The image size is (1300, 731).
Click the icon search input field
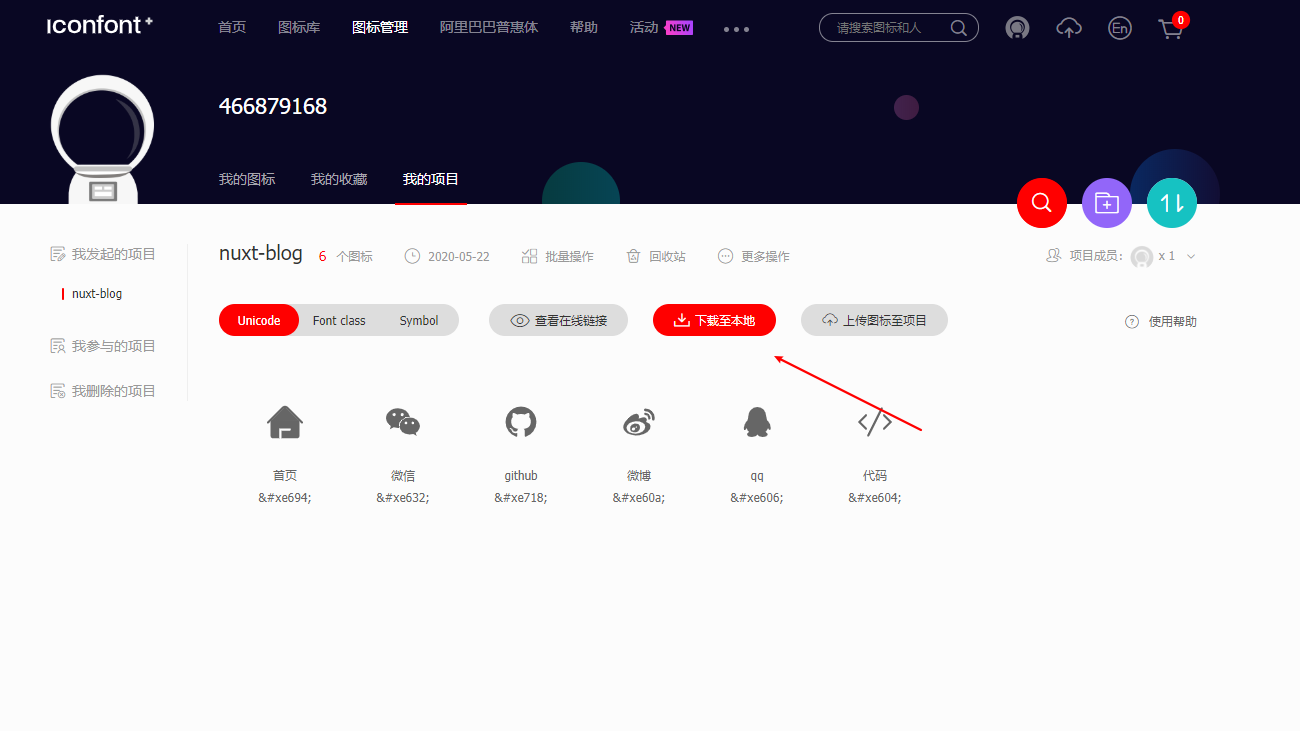coord(890,28)
